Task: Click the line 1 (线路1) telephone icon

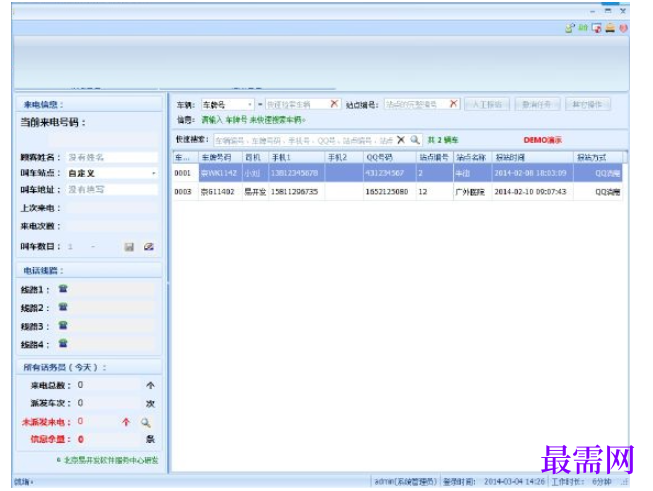Action: (x=63, y=289)
